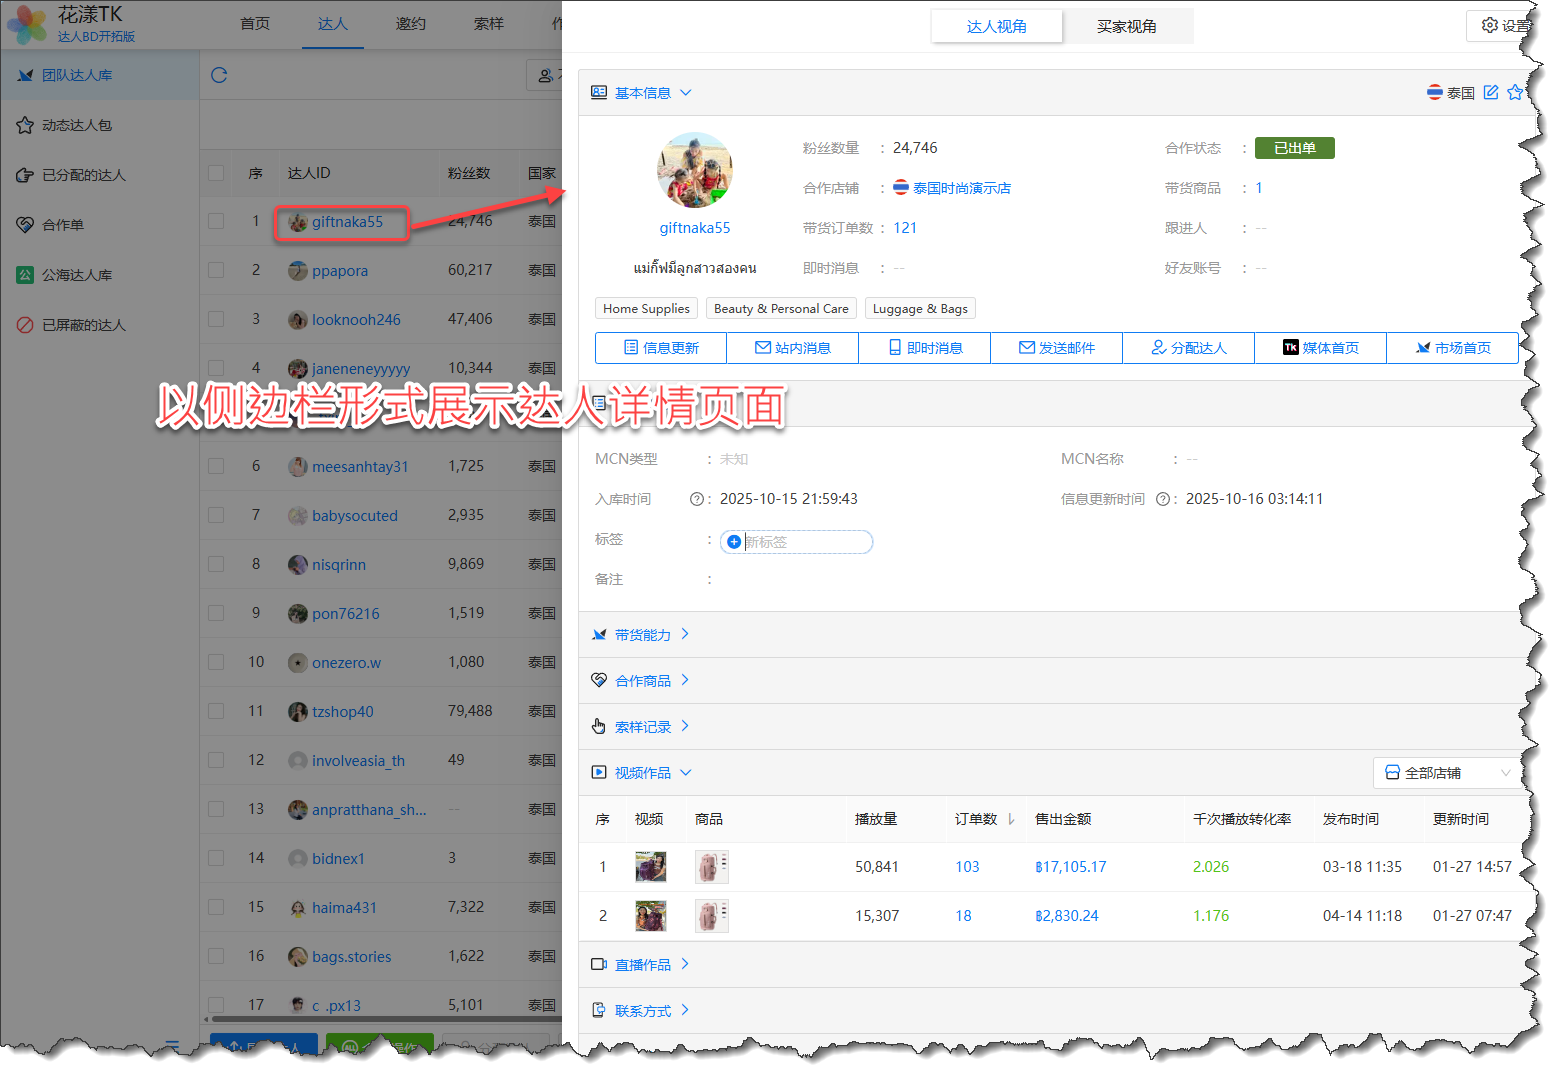Click the edit pencil icon beside 泰国

click(1491, 92)
